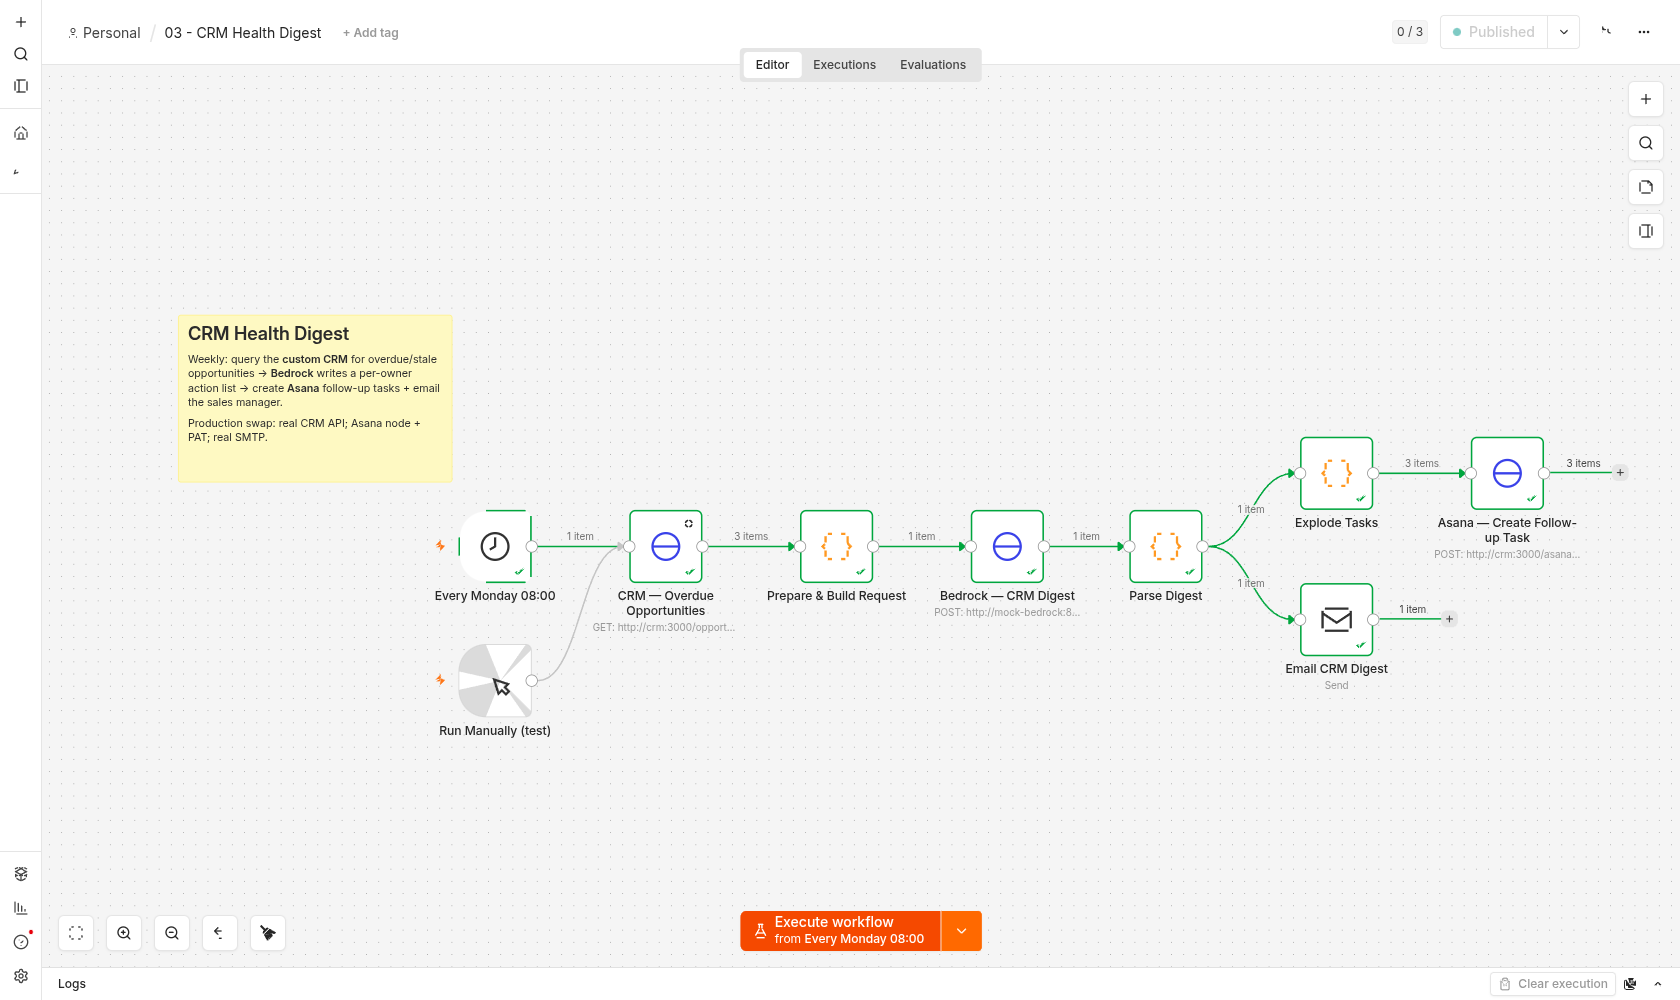The width and height of the screenshot is (1680, 1000).
Task: Select the Prepare & Build Request code node
Action: pyautogui.click(x=837, y=546)
